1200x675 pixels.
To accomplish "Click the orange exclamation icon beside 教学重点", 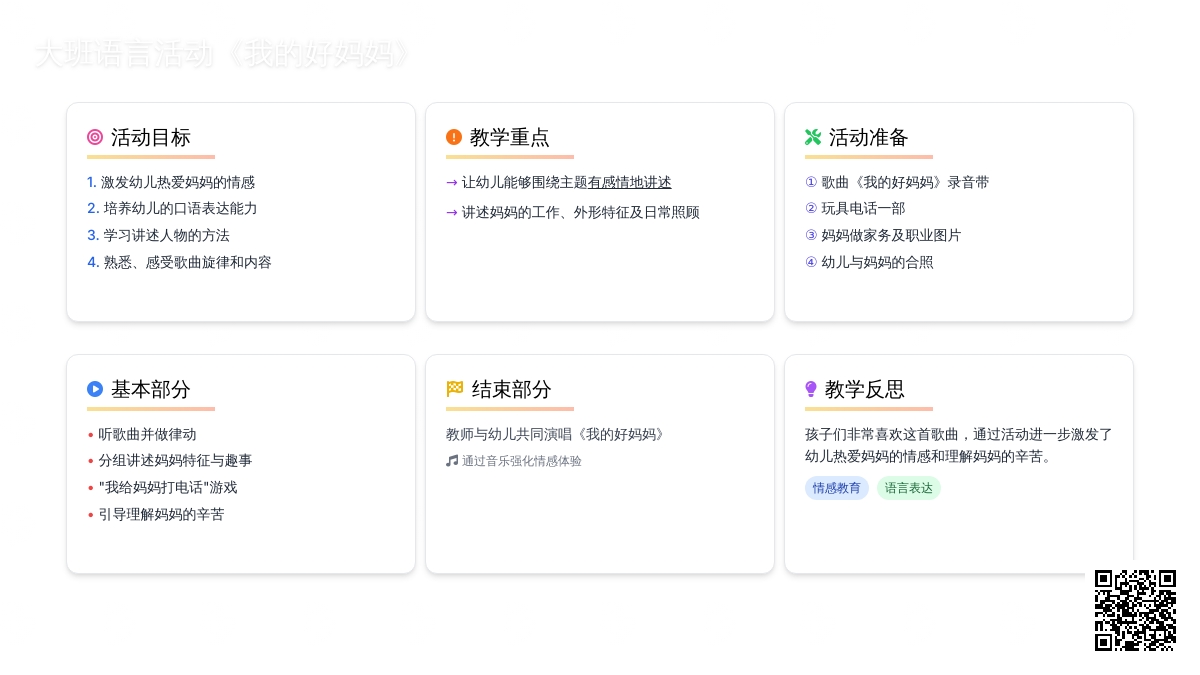I will point(454,137).
